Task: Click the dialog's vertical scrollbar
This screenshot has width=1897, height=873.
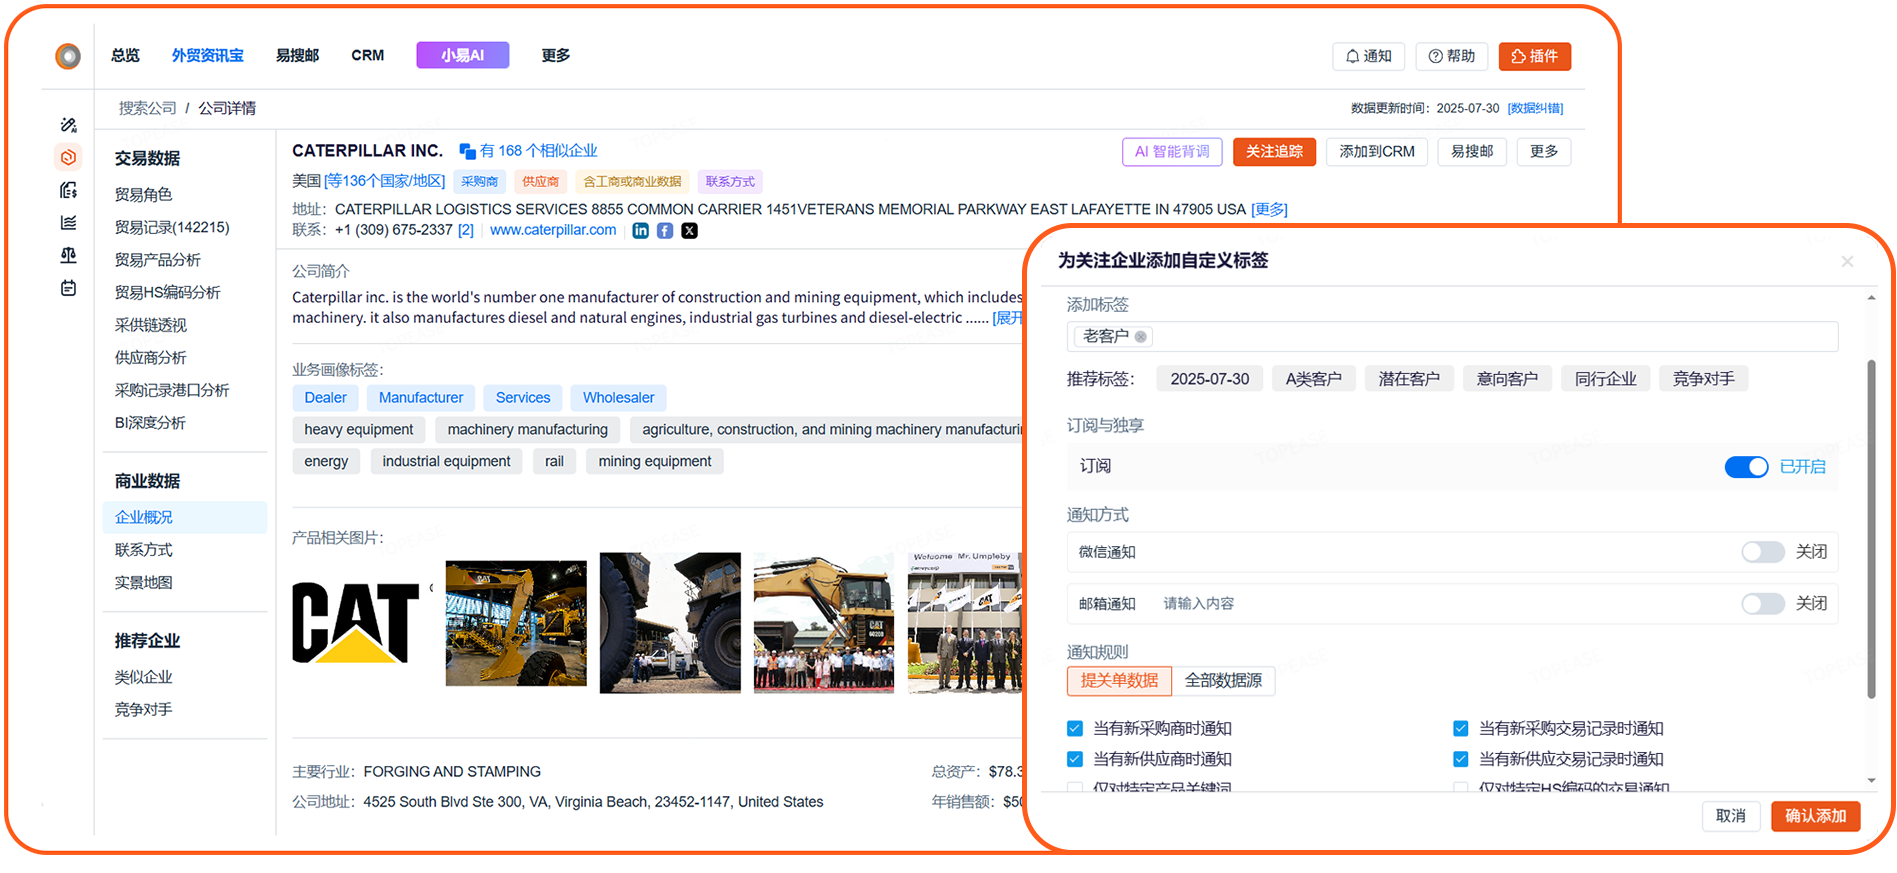Action: pyautogui.click(x=1871, y=530)
